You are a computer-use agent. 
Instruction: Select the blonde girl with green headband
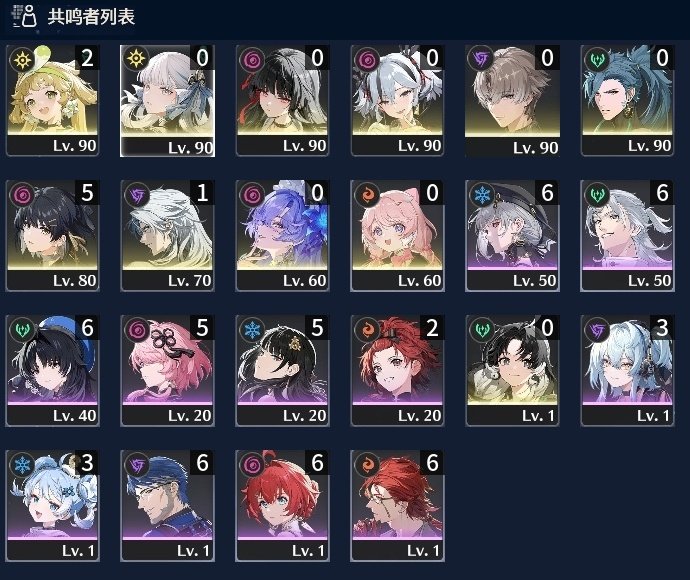pos(52,100)
